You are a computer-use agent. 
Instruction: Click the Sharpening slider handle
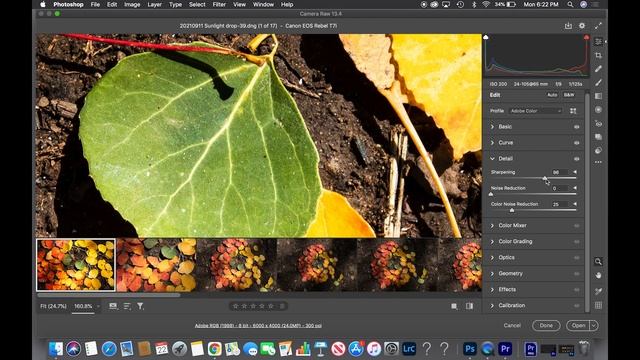(545, 178)
